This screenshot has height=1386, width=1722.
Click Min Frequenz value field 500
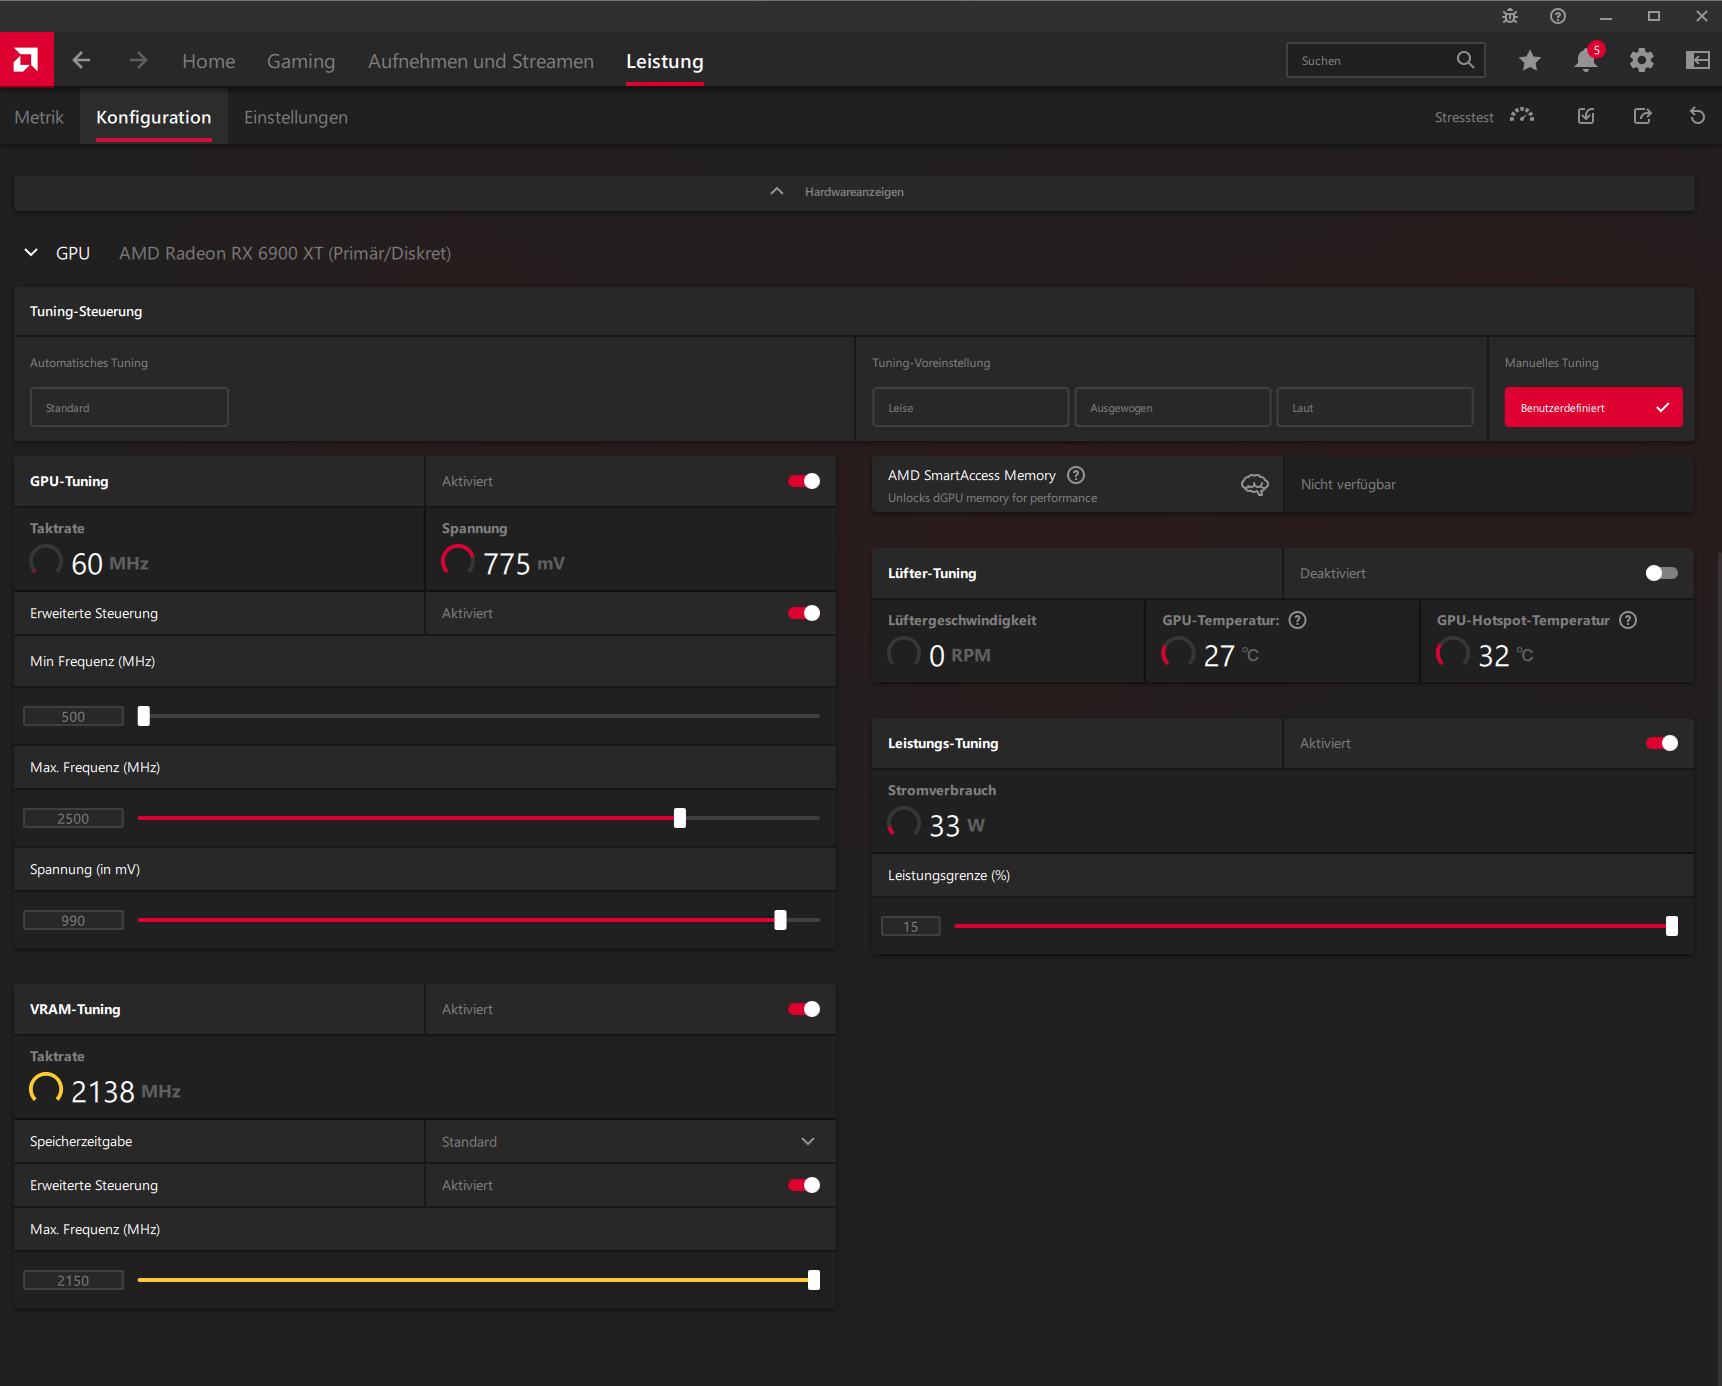pos(73,716)
